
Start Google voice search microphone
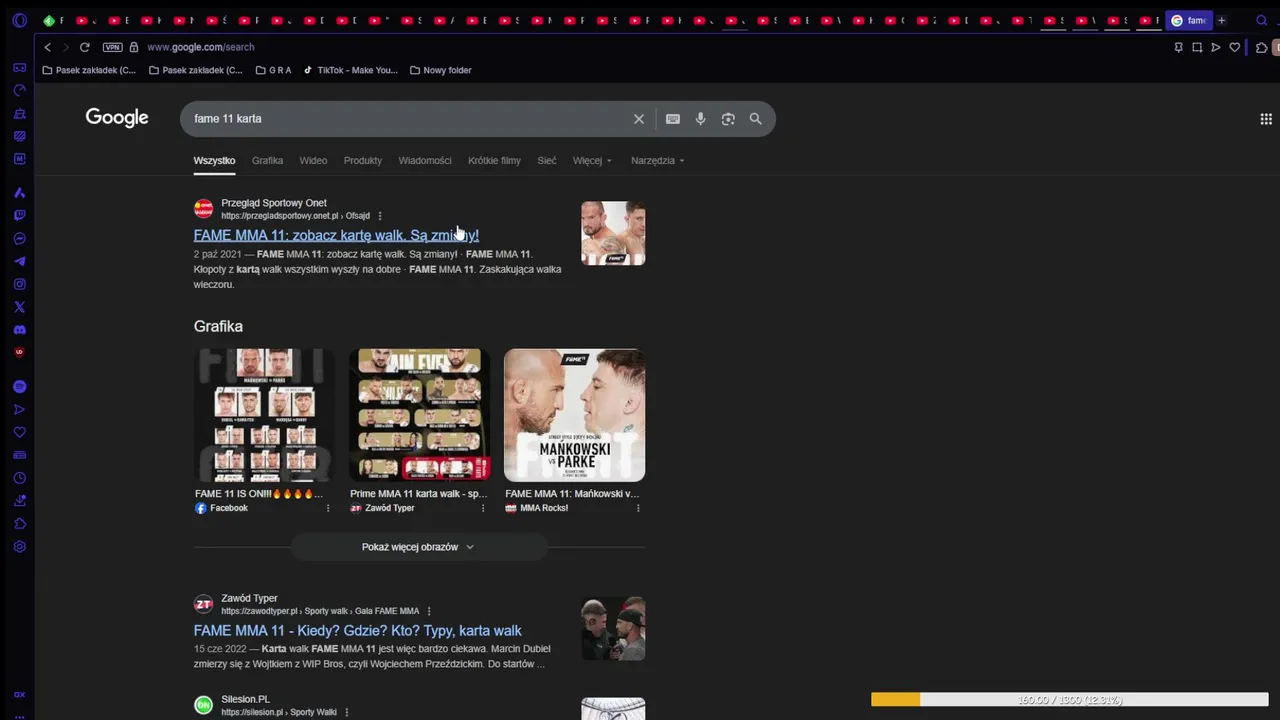(x=700, y=119)
